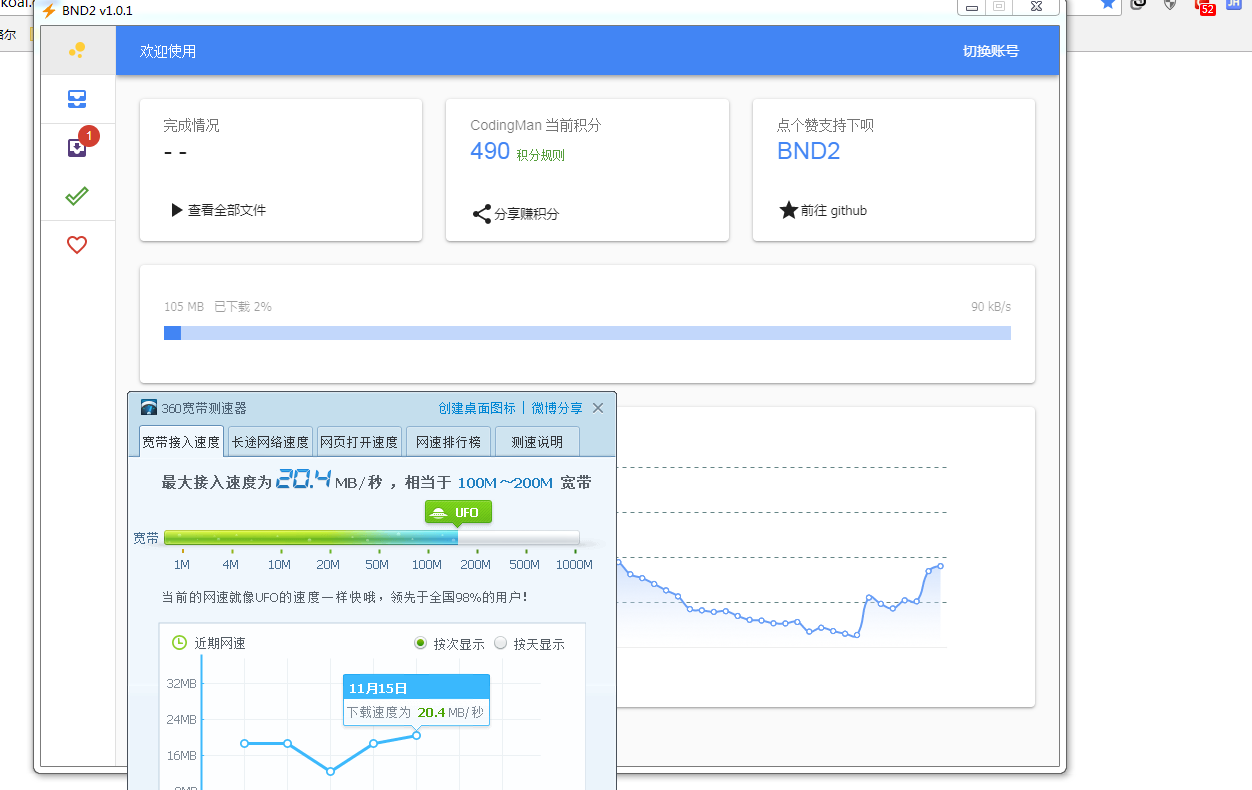Expand 查看全部文件 with the triangle arrow
Image resolution: width=1252 pixels, height=790 pixels.
(x=177, y=210)
